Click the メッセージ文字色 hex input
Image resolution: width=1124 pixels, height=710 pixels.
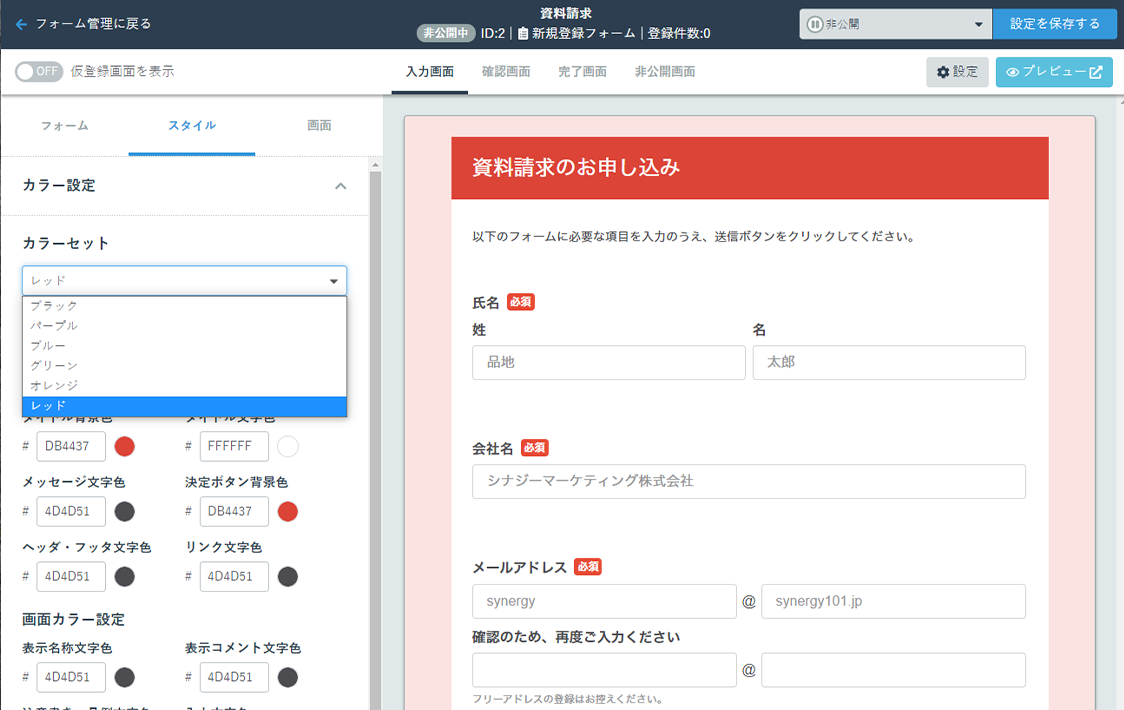pyautogui.click(x=71, y=512)
